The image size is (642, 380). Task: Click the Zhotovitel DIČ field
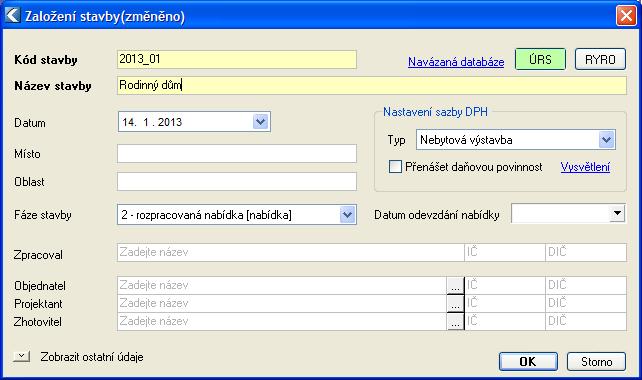click(x=586, y=321)
